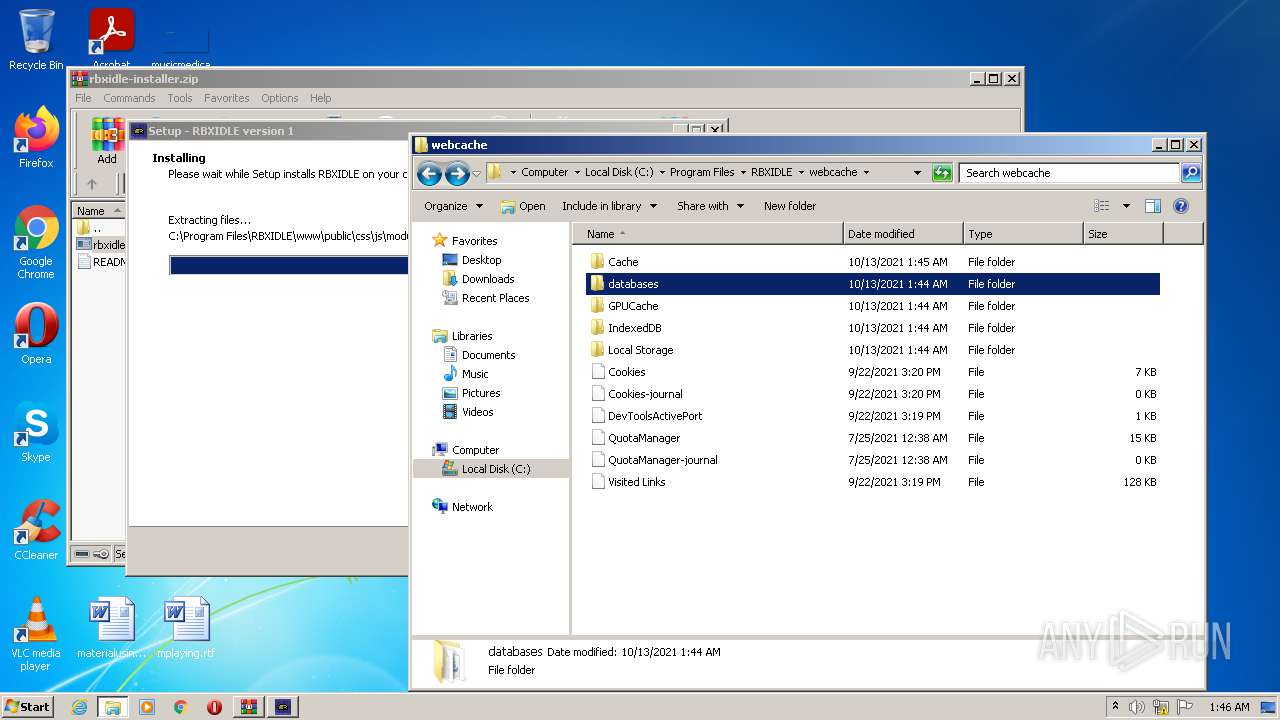Open the Favorites menu in WinRAR

(227, 98)
